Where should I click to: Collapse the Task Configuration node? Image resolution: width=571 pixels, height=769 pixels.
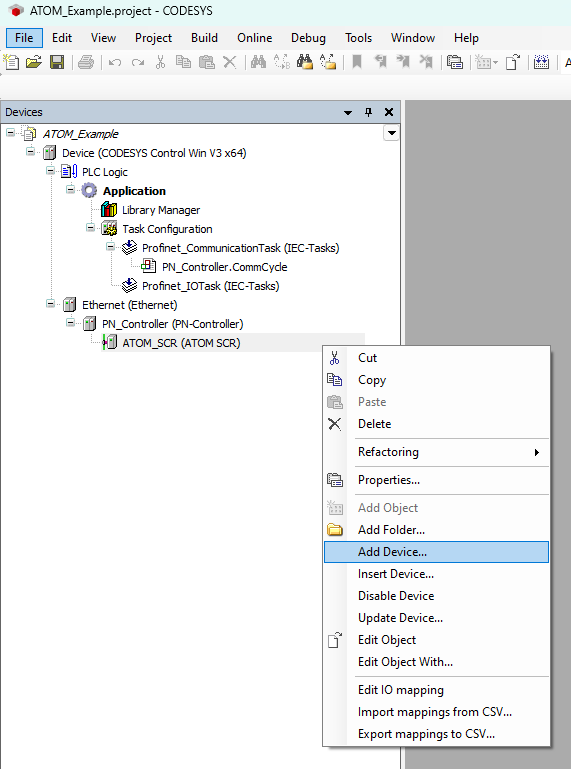tap(90, 228)
